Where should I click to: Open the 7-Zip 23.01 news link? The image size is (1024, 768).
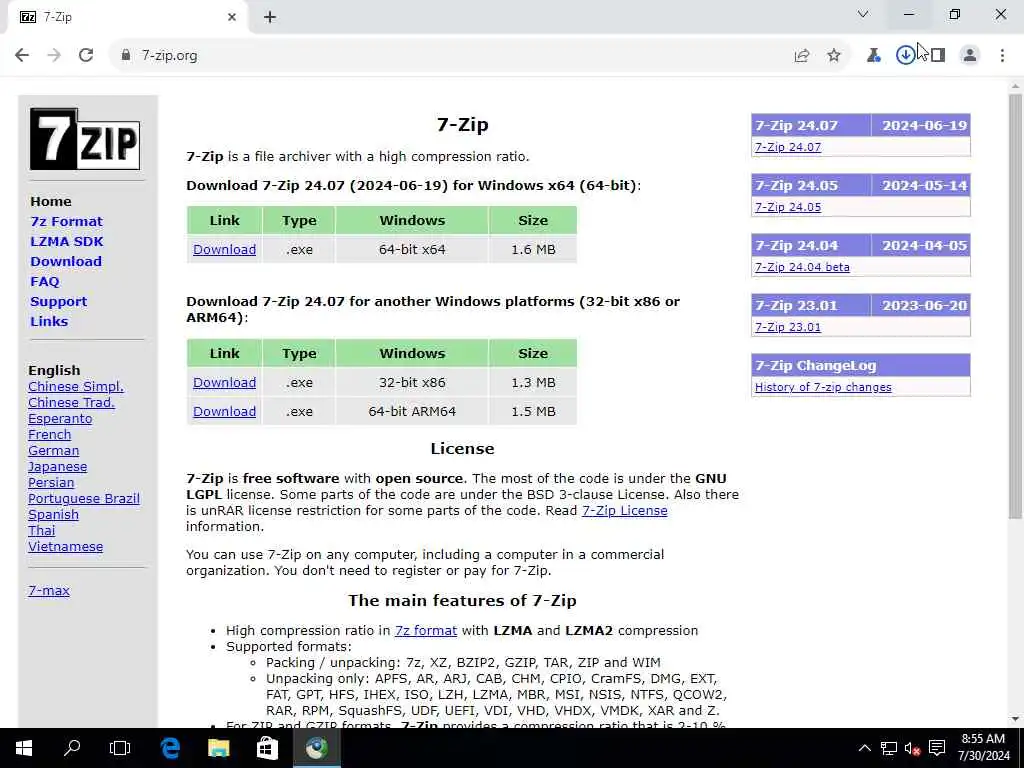[x=788, y=327]
